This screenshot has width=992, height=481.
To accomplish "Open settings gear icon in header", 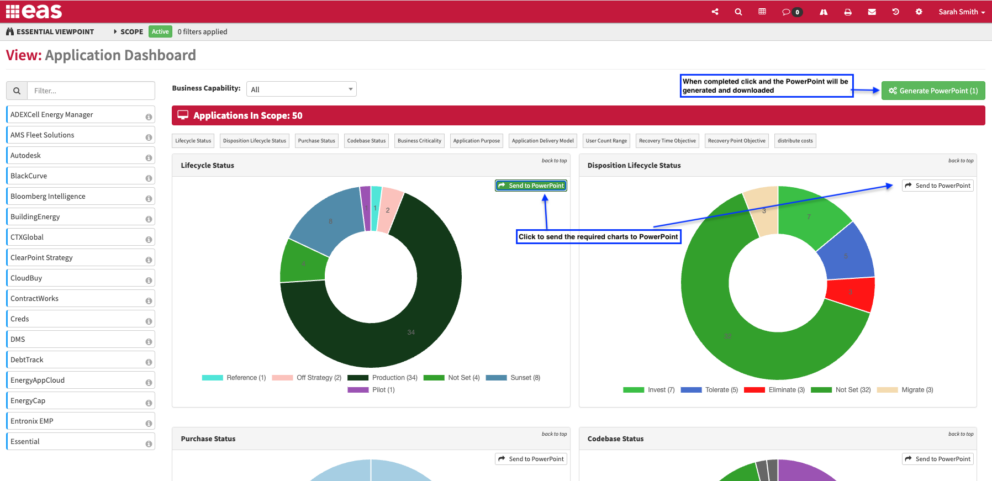I will pyautogui.click(x=919, y=11).
